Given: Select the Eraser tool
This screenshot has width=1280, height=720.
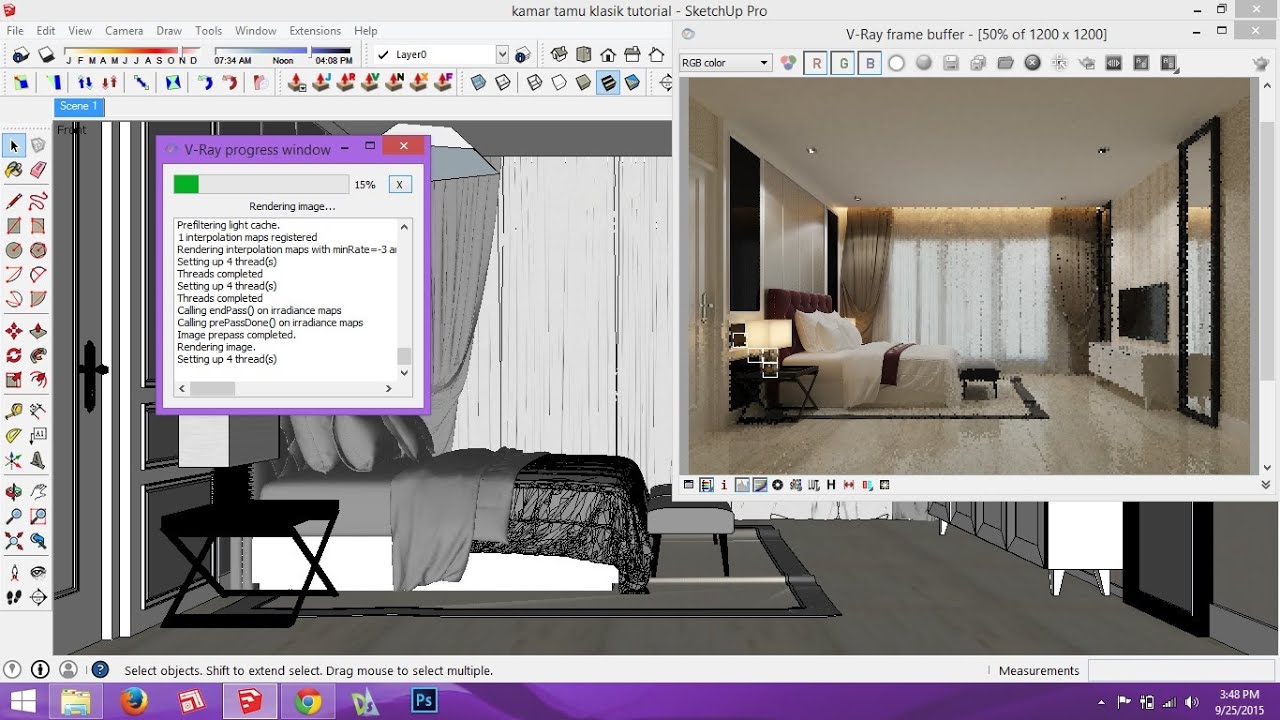Looking at the screenshot, I should coord(38,171).
